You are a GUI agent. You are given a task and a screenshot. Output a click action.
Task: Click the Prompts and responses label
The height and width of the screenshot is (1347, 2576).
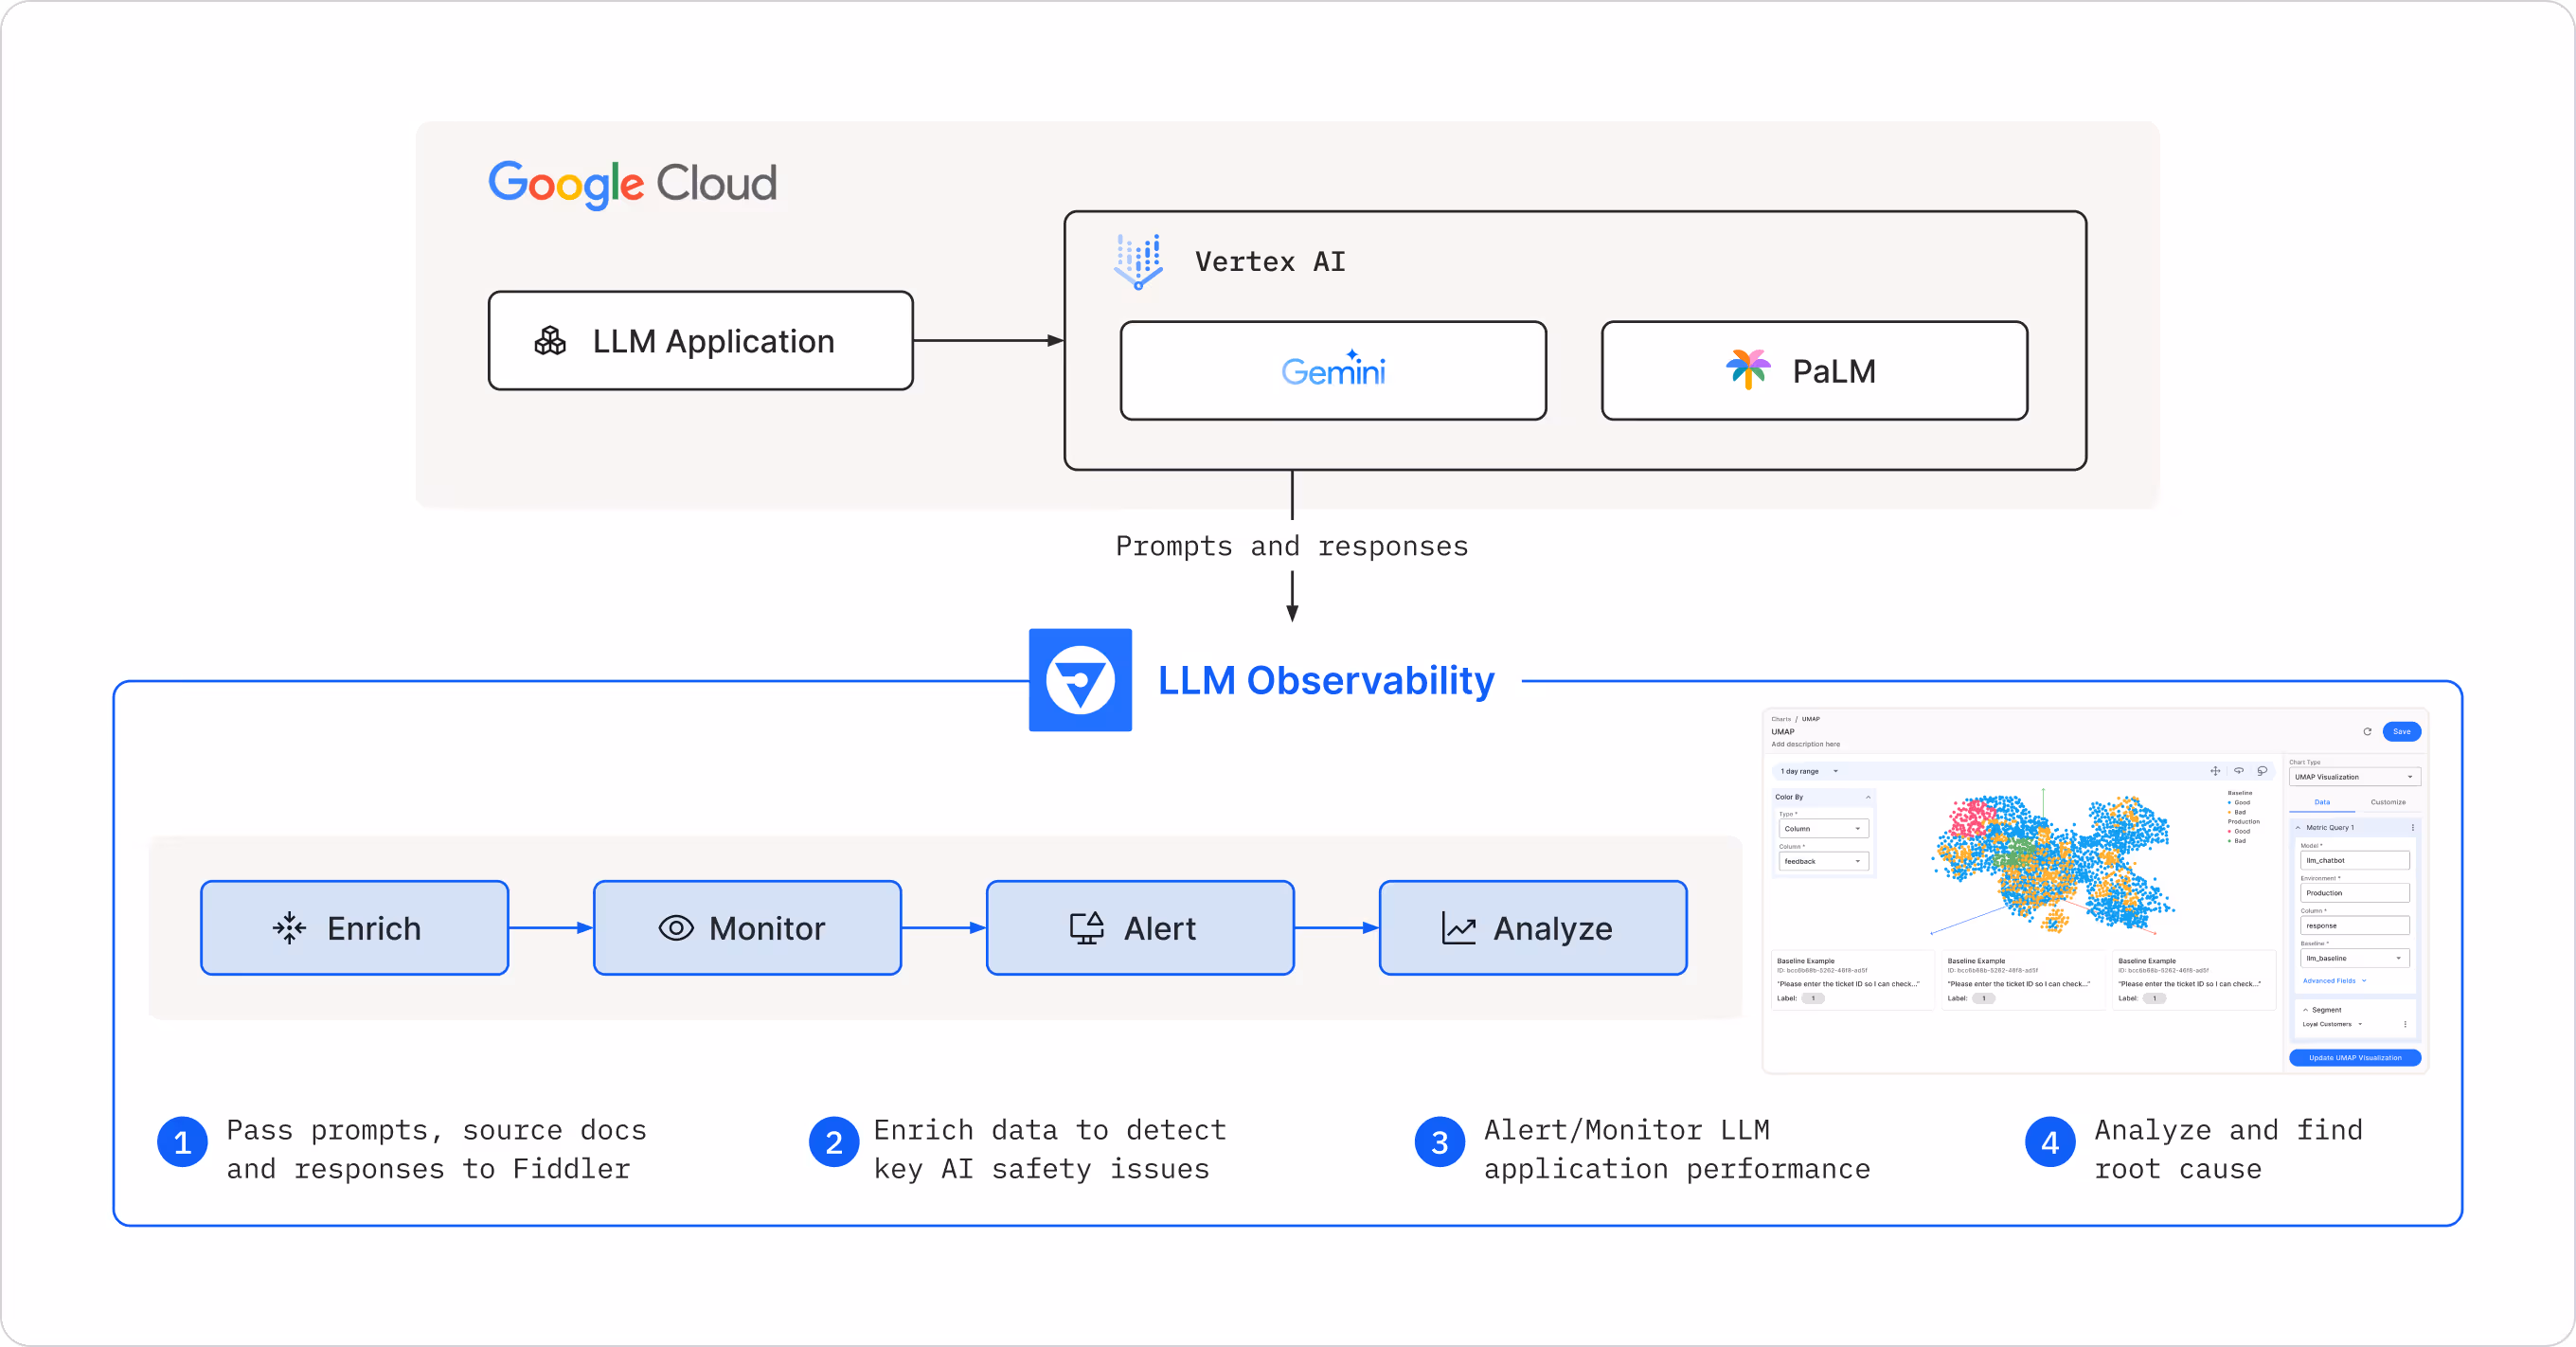click(1292, 546)
